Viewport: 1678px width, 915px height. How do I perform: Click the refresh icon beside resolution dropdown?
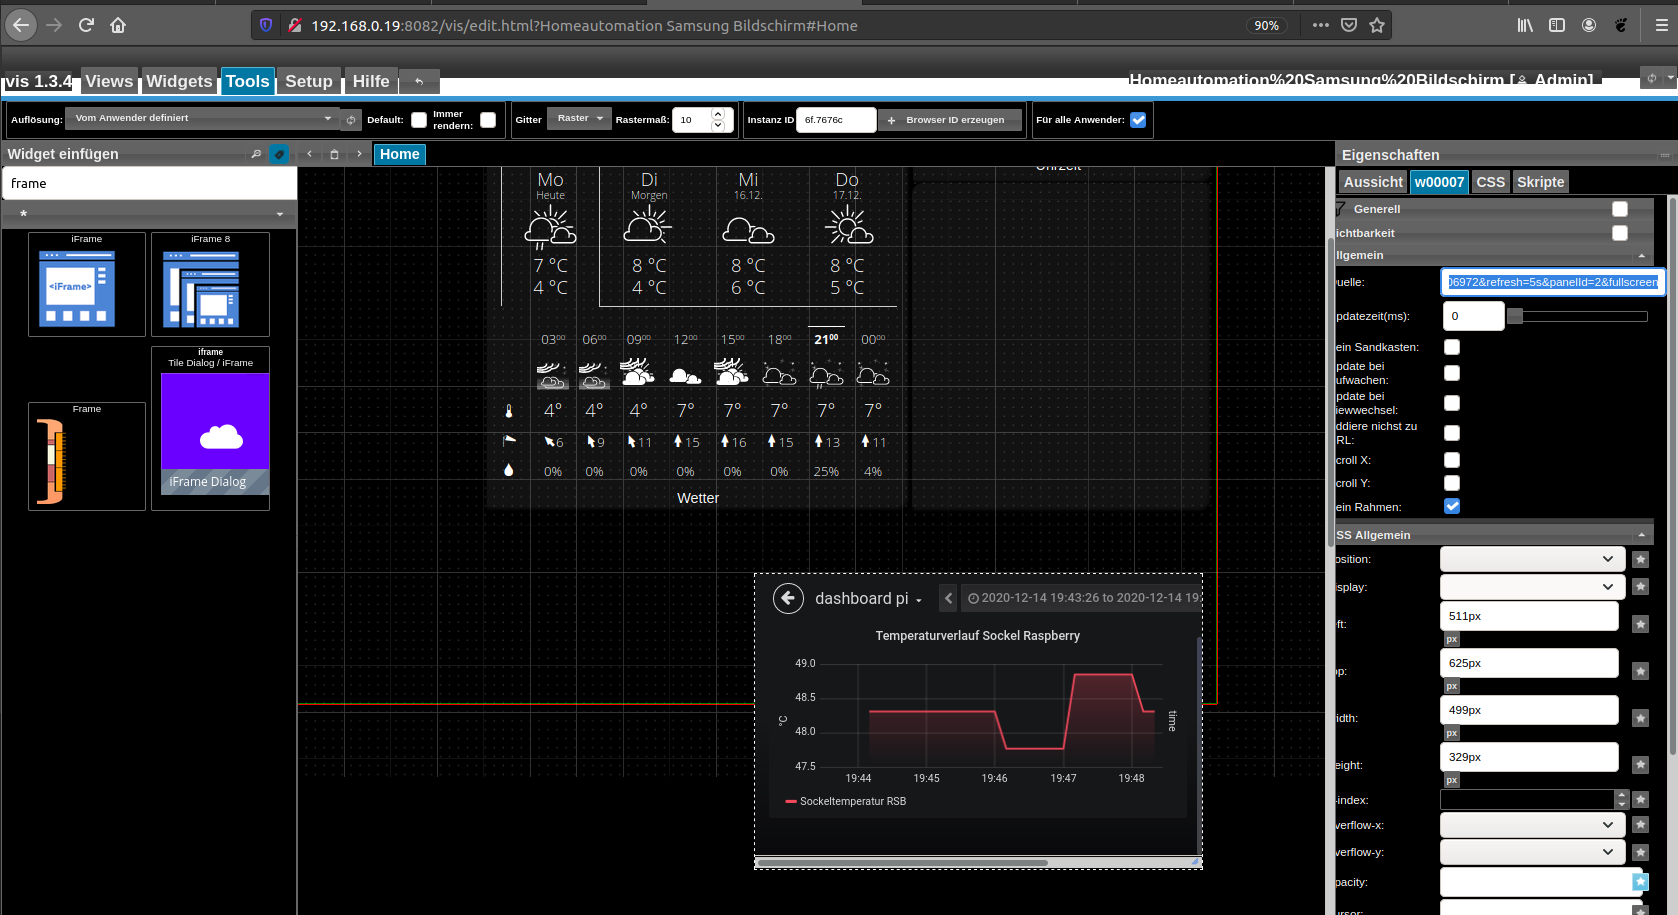point(351,120)
